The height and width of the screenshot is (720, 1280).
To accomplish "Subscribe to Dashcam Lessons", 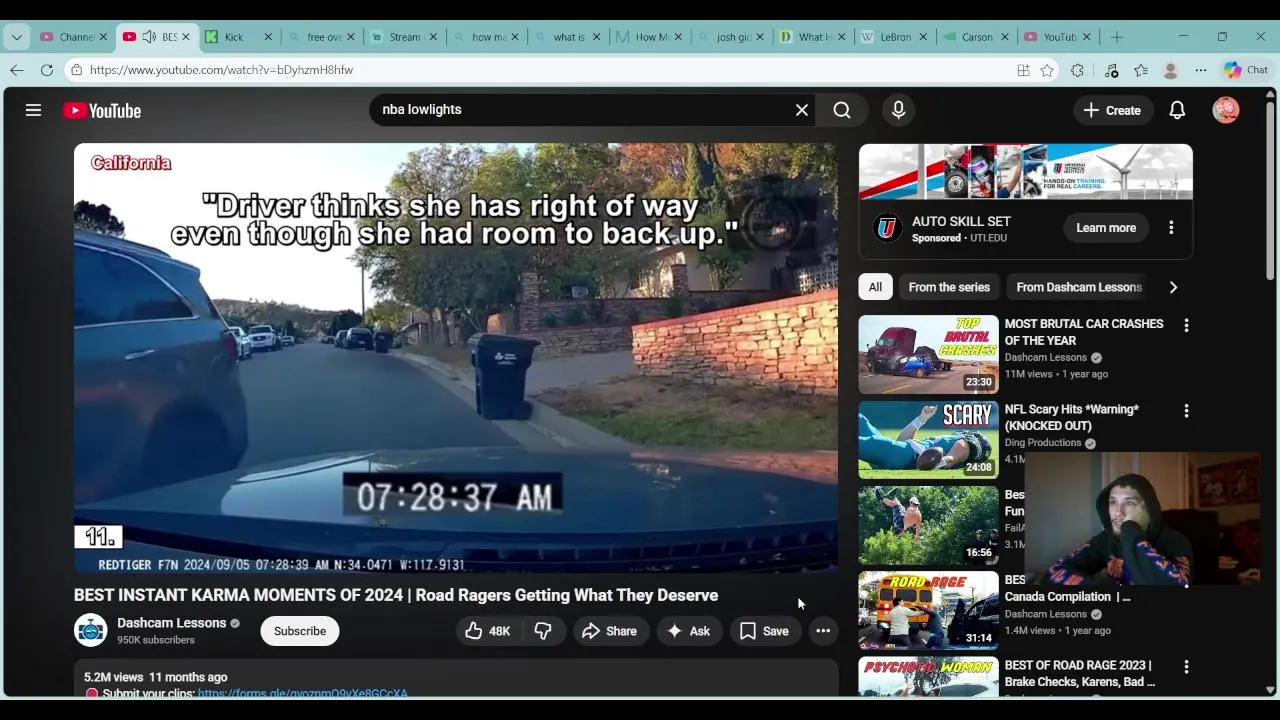I will [x=300, y=631].
